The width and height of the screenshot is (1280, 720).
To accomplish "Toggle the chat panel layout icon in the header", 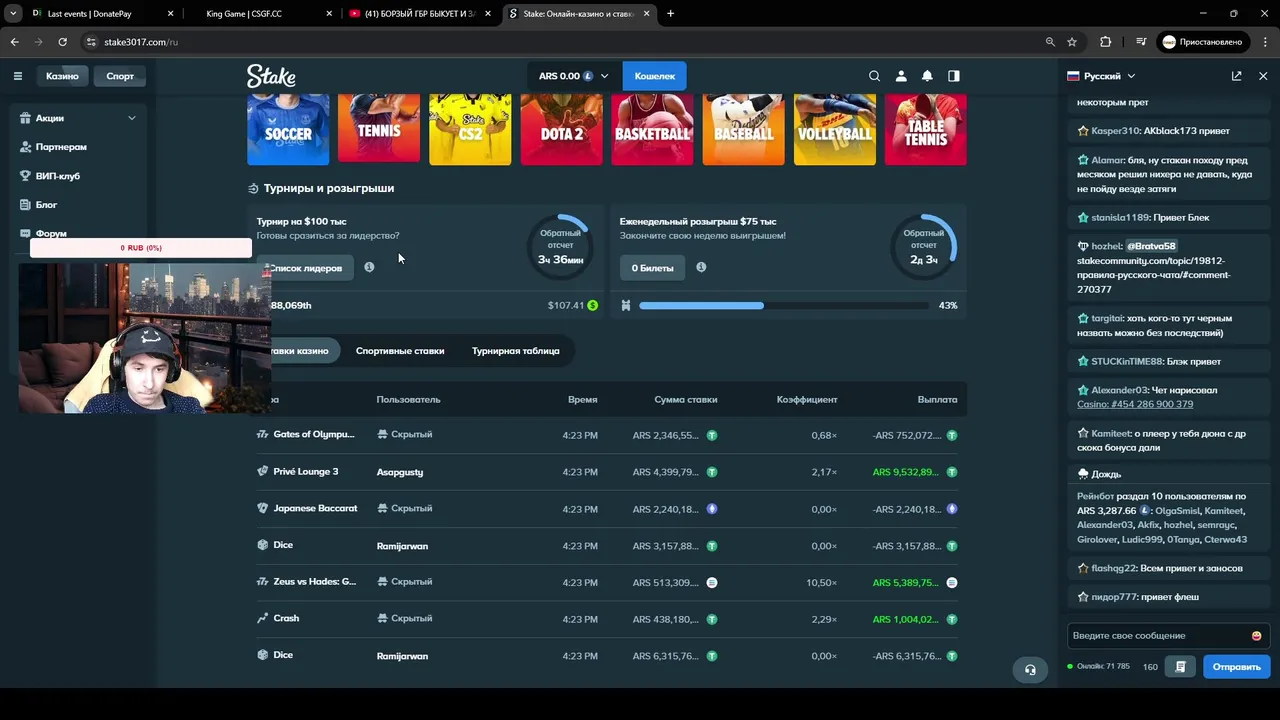I will point(954,76).
